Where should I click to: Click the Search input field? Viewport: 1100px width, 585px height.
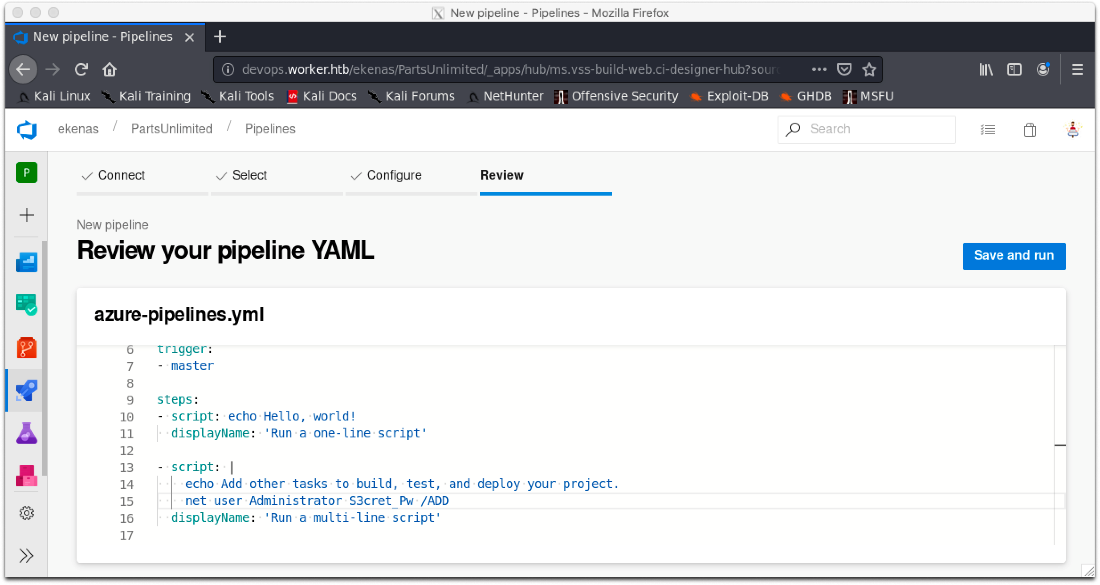click(x=866, y=129)
